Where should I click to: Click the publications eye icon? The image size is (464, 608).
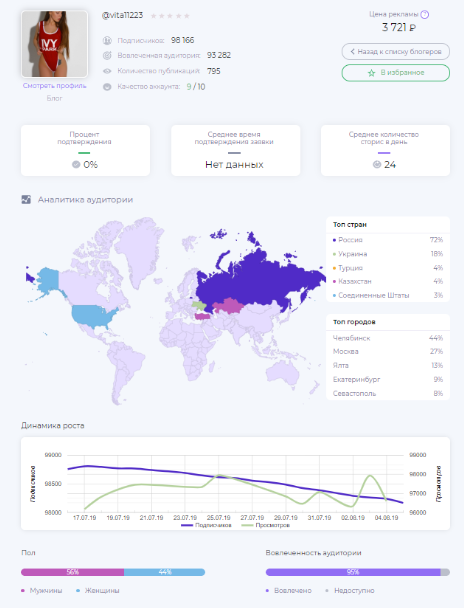click(107, 71)
